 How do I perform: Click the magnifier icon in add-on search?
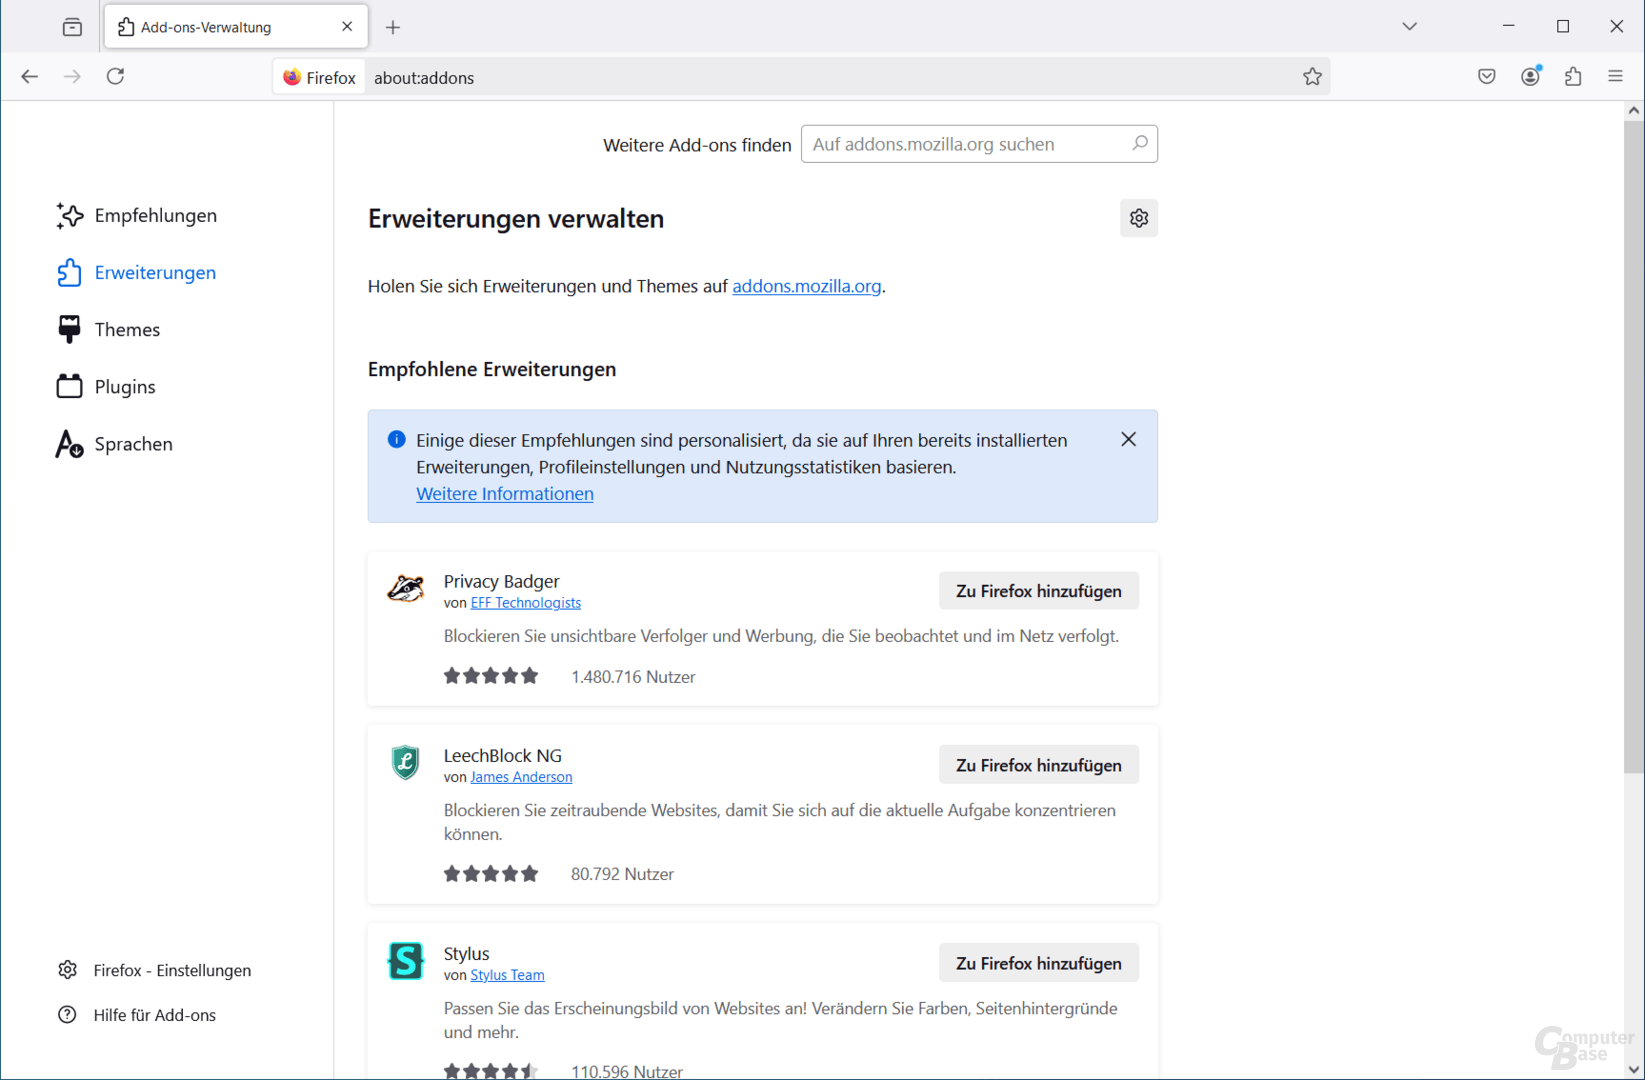coord(1139,144)
